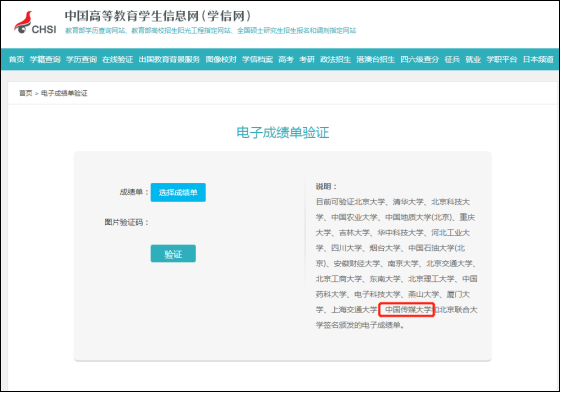Open 就业 navigation item
561x393 pixels.
click(473, 59)
